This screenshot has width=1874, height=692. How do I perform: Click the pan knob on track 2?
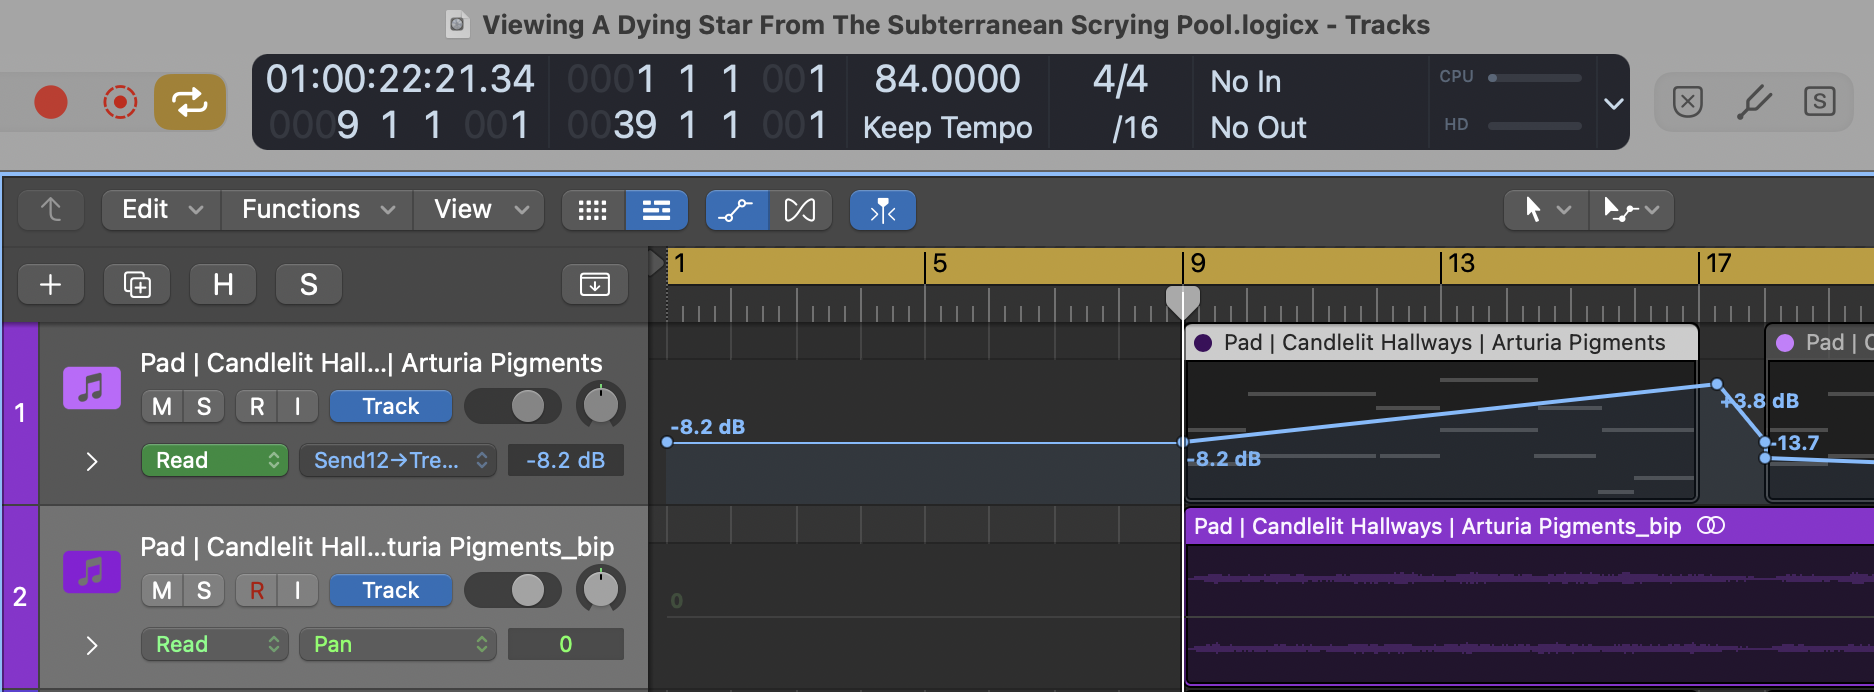(601, 590)
